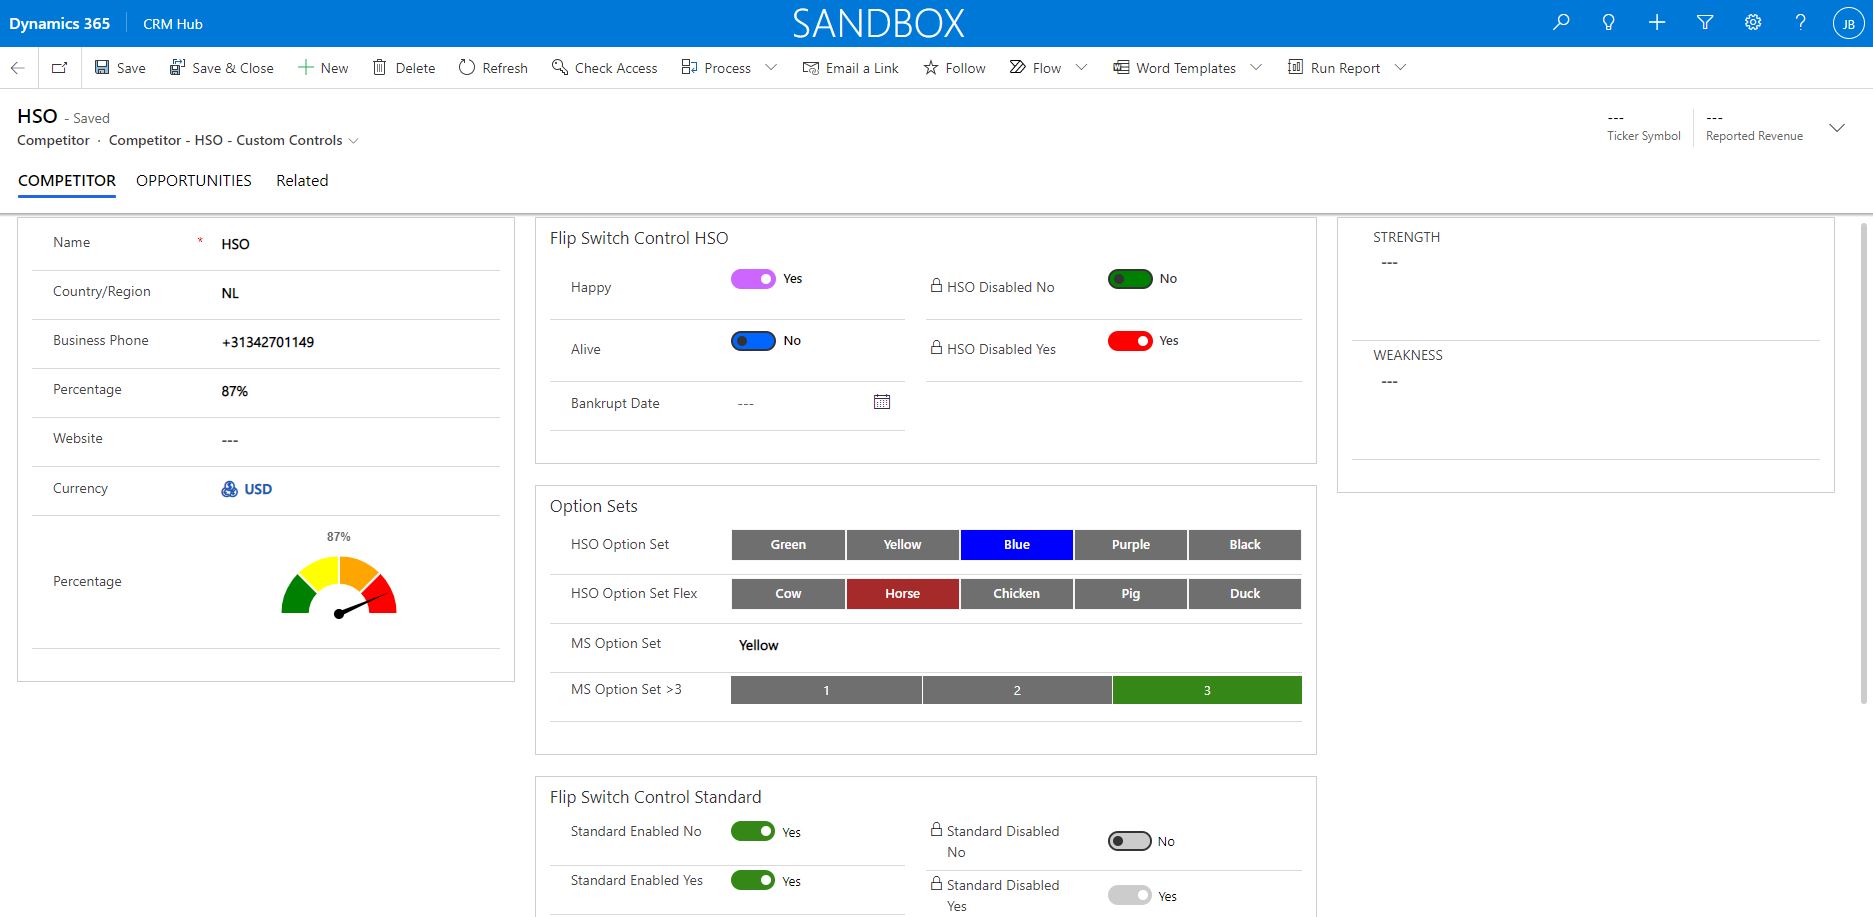
Task: Click the back arrow icon
Action: [17, 68]
